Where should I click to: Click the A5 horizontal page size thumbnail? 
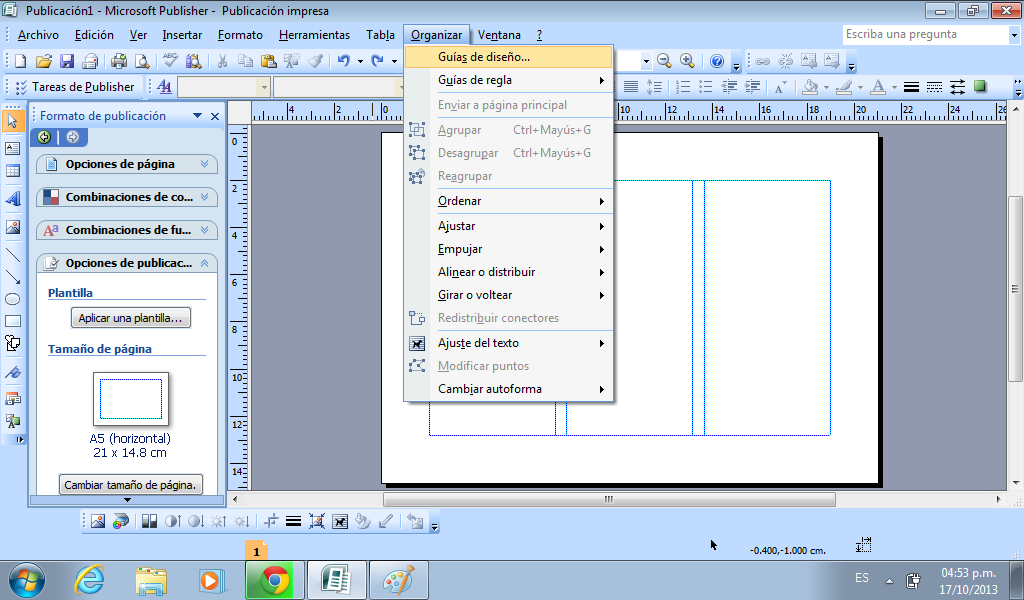tap(131, 399)
